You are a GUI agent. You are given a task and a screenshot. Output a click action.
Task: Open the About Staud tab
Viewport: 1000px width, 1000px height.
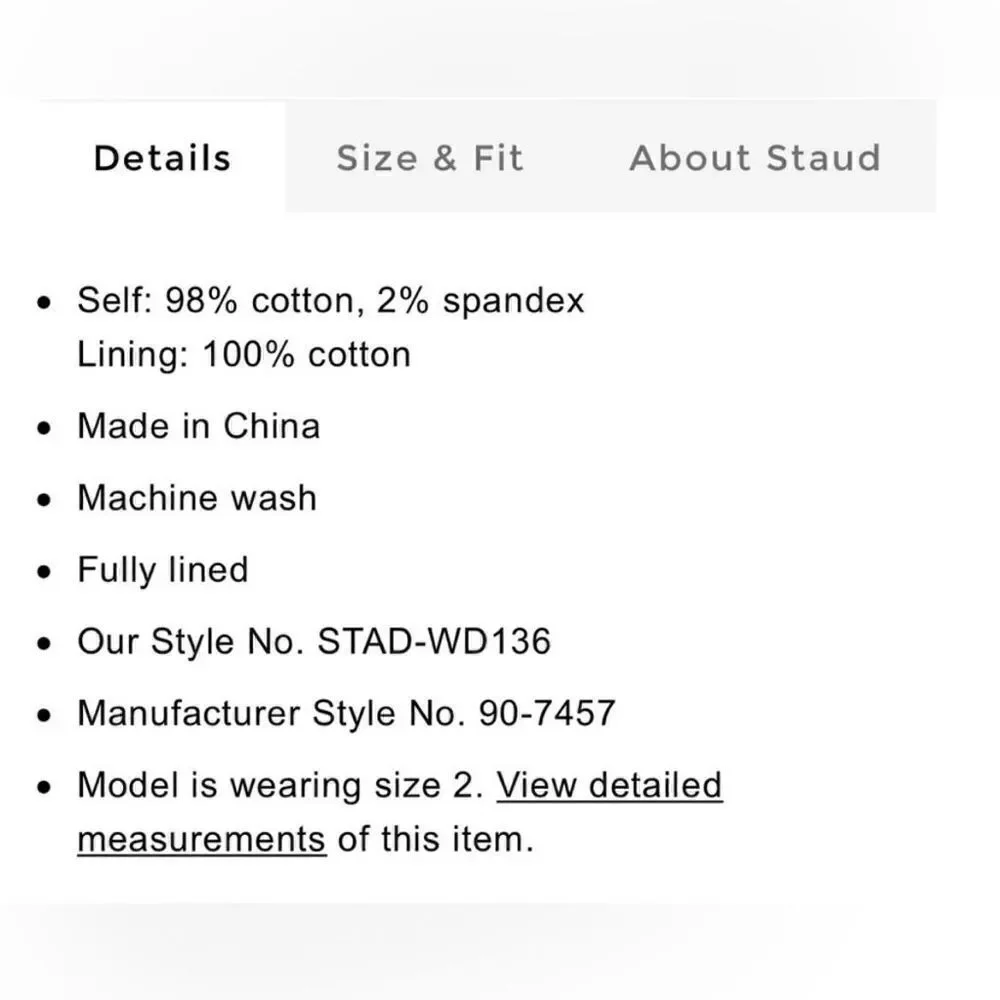point(755,157)
